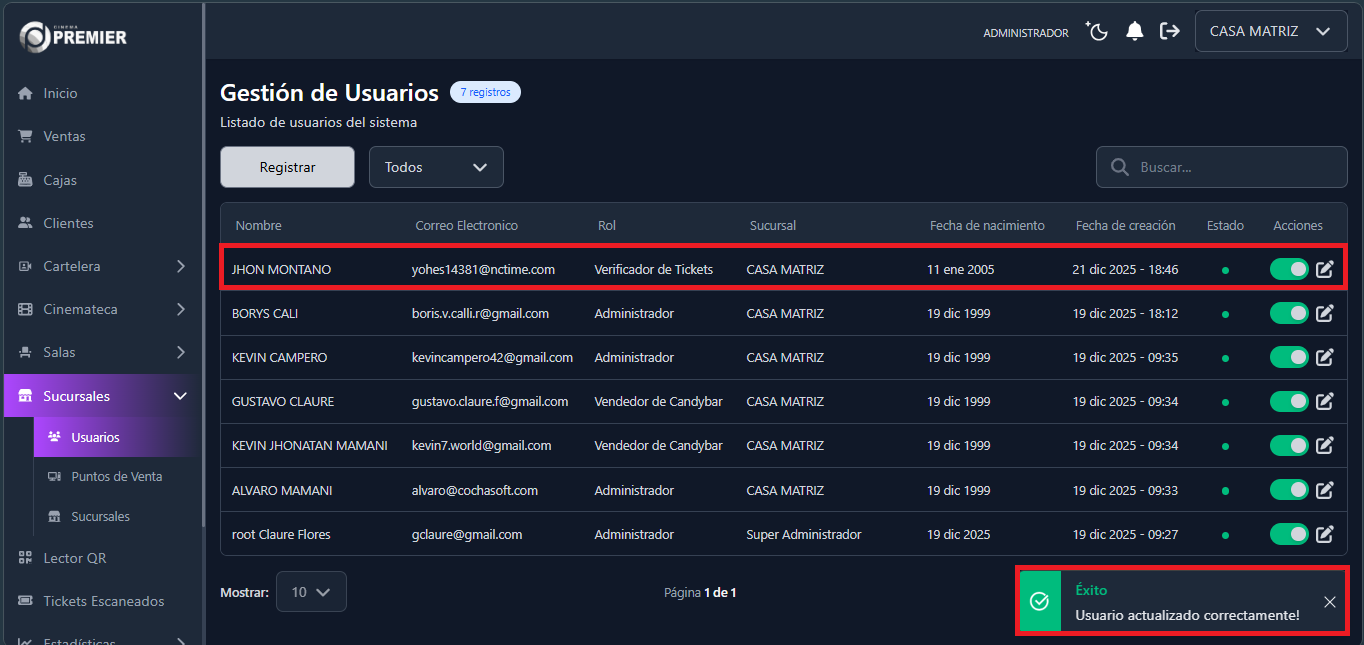Screen dimensions: 1364x645
Task: Edit the BORYS CALI user record
Action: click(x=1325, y=313)
